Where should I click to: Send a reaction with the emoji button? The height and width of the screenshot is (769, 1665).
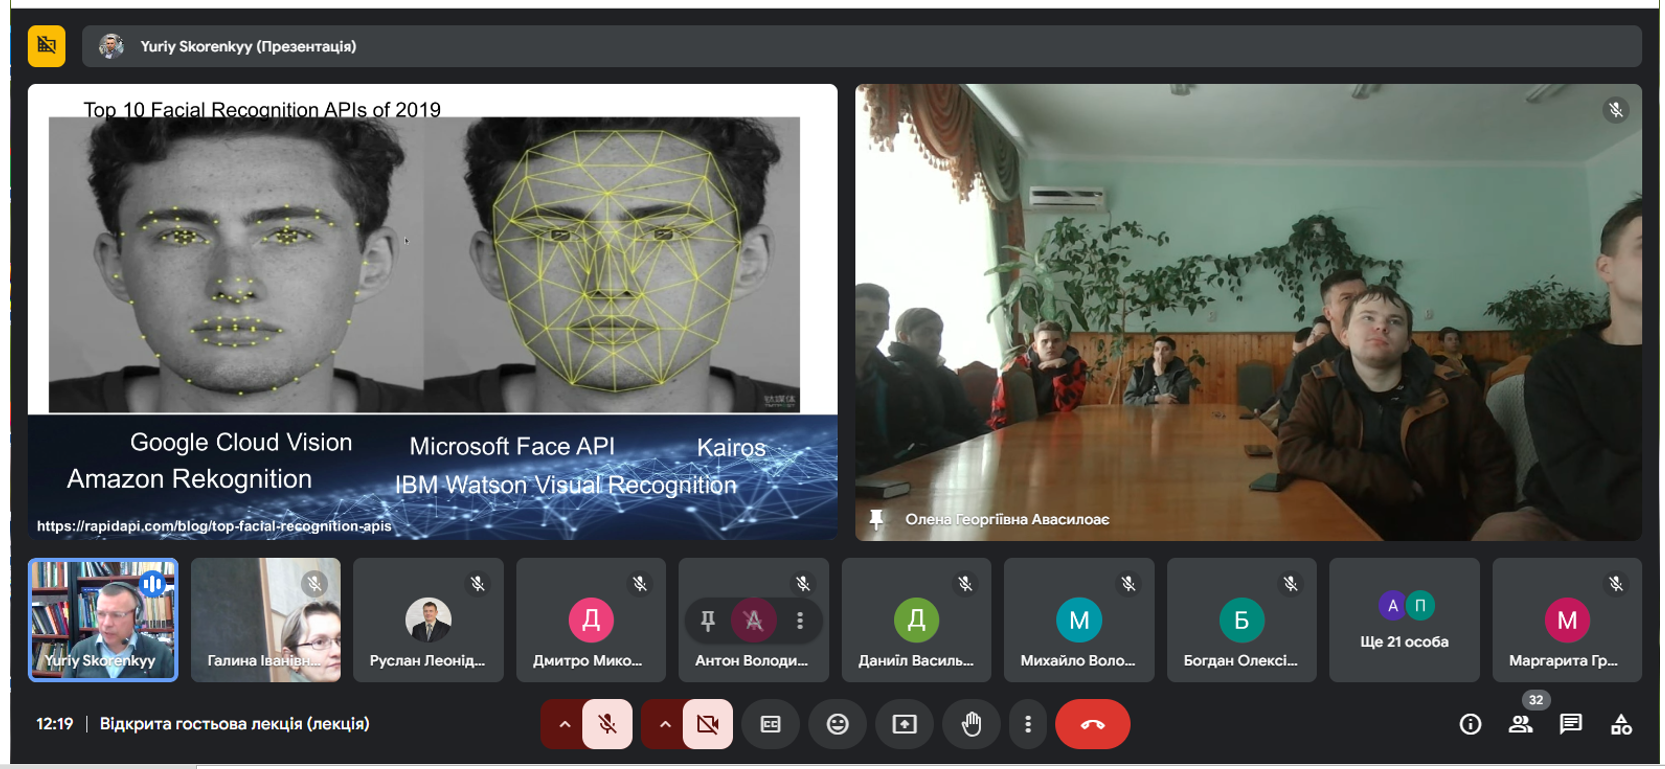click(838, 724)
